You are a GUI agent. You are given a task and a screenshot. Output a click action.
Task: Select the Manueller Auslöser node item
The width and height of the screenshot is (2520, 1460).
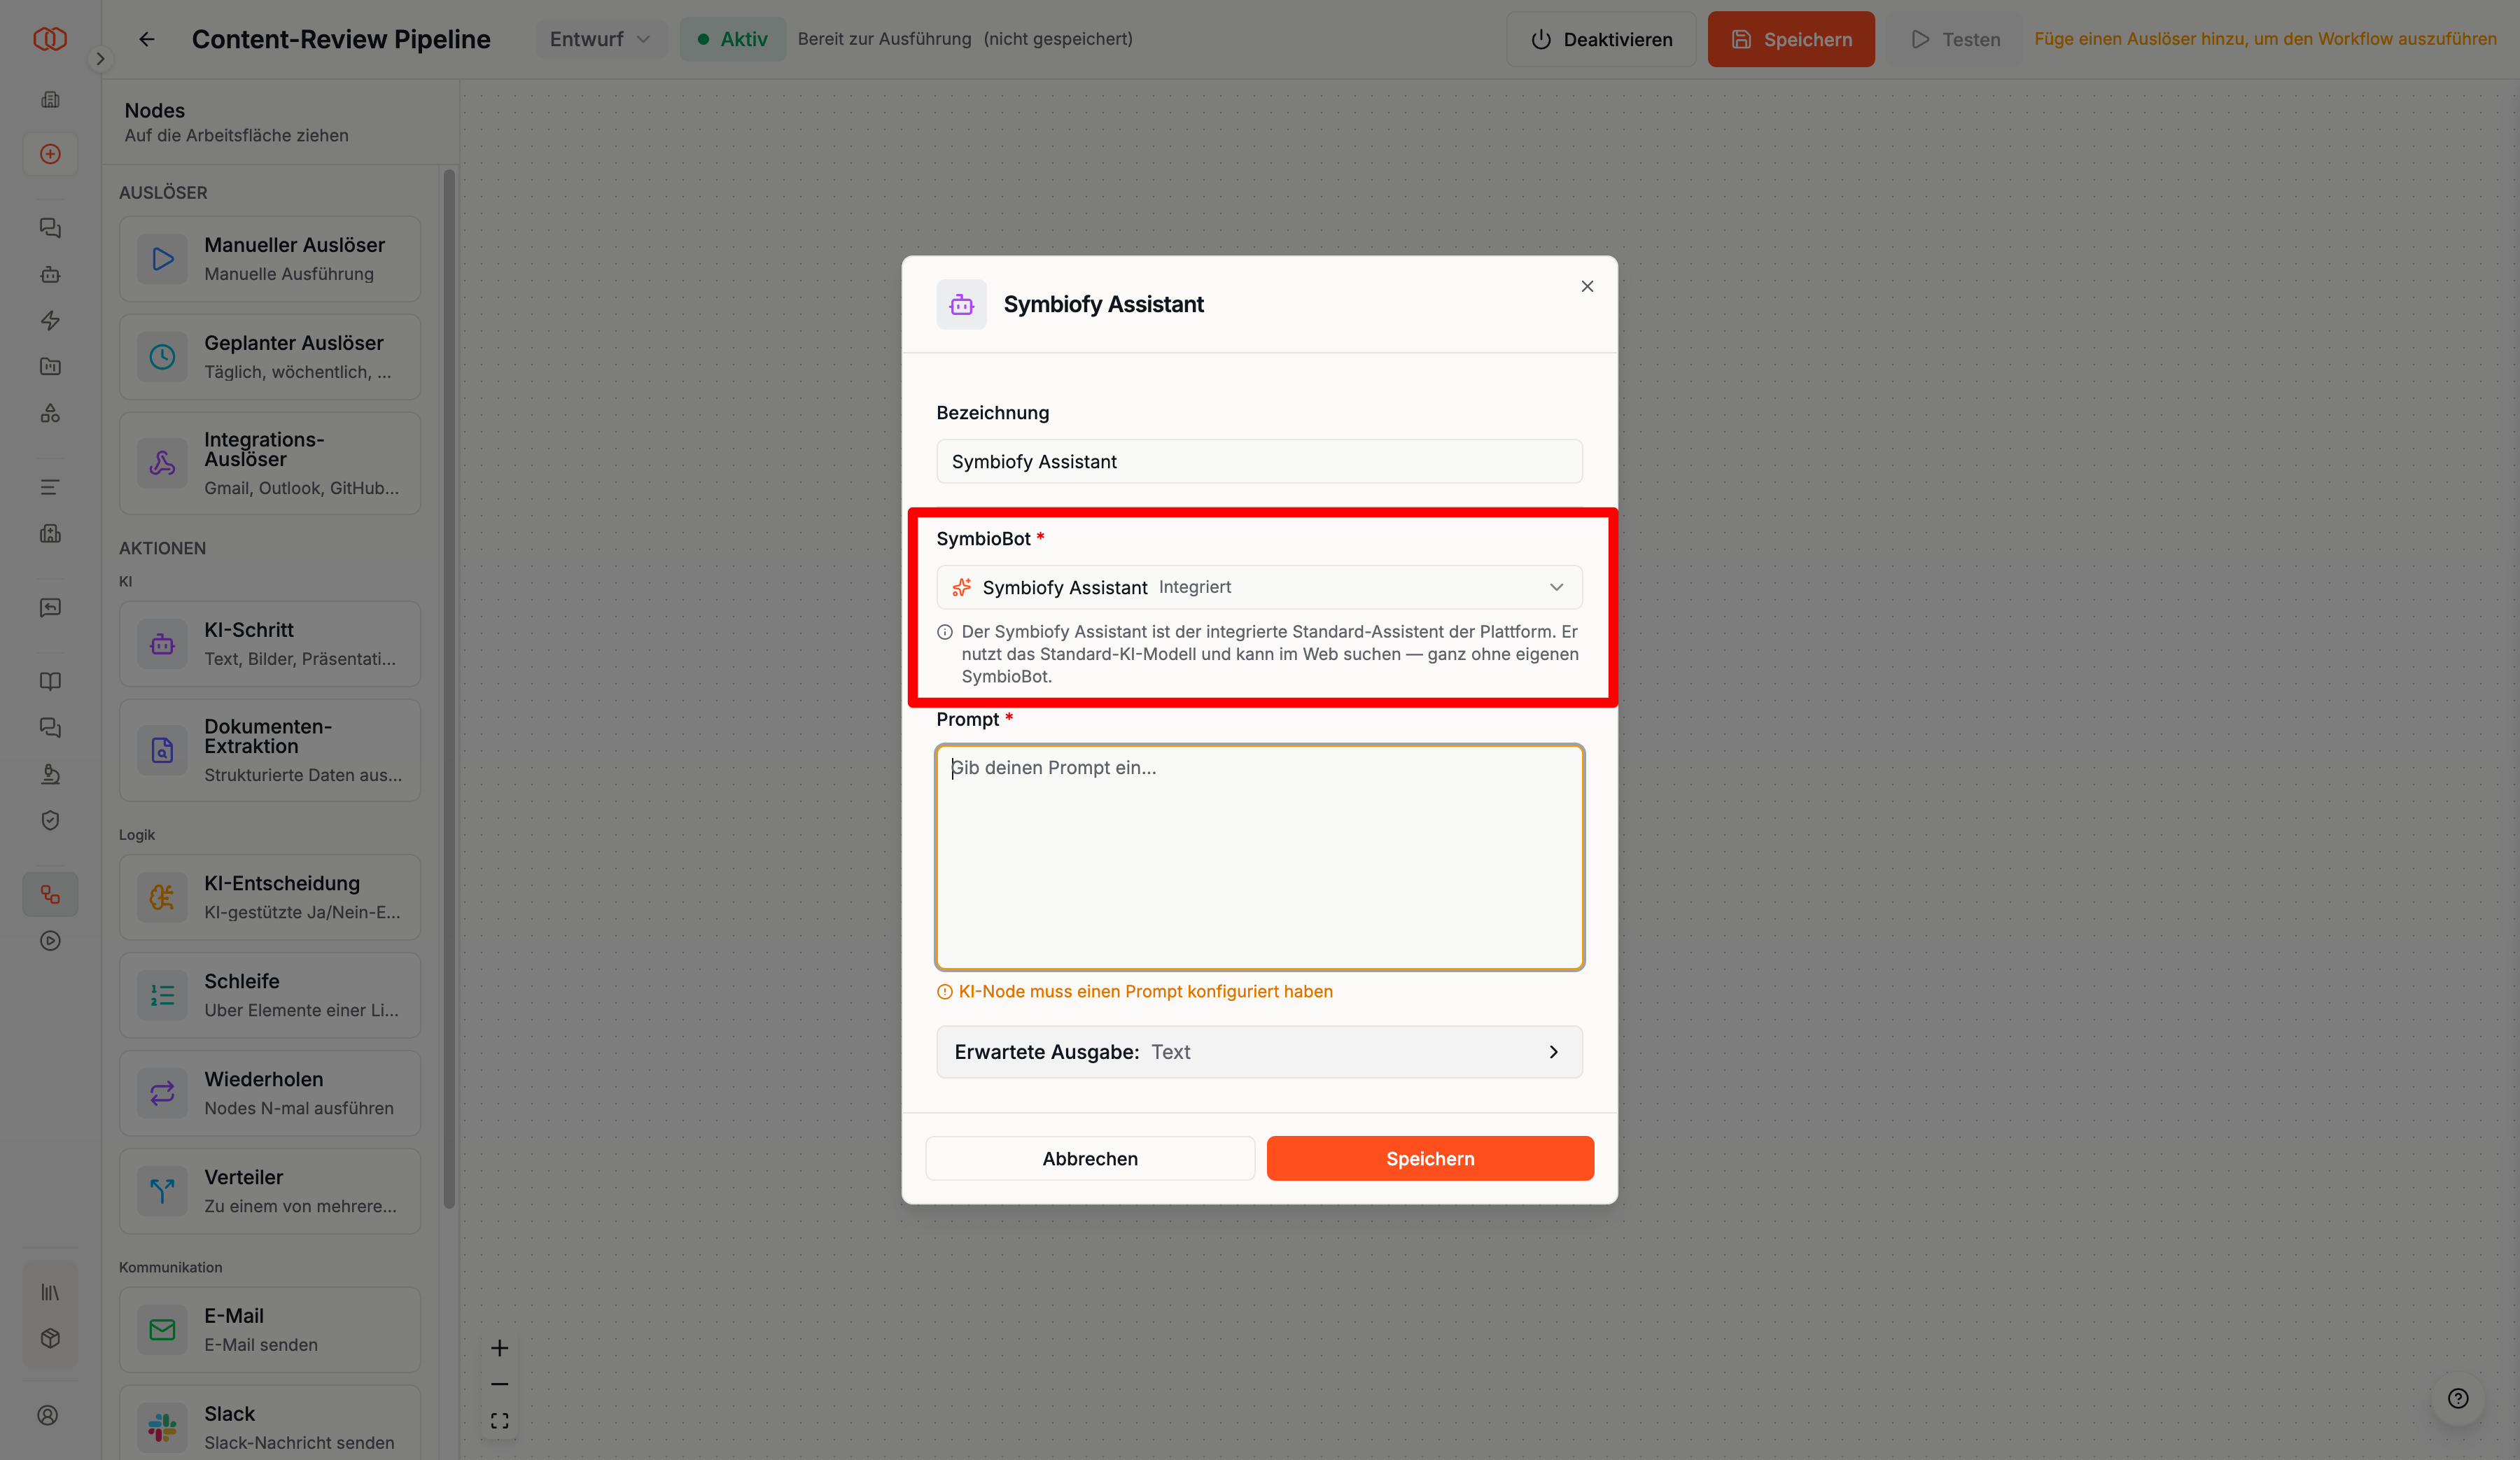coord(270,259)
